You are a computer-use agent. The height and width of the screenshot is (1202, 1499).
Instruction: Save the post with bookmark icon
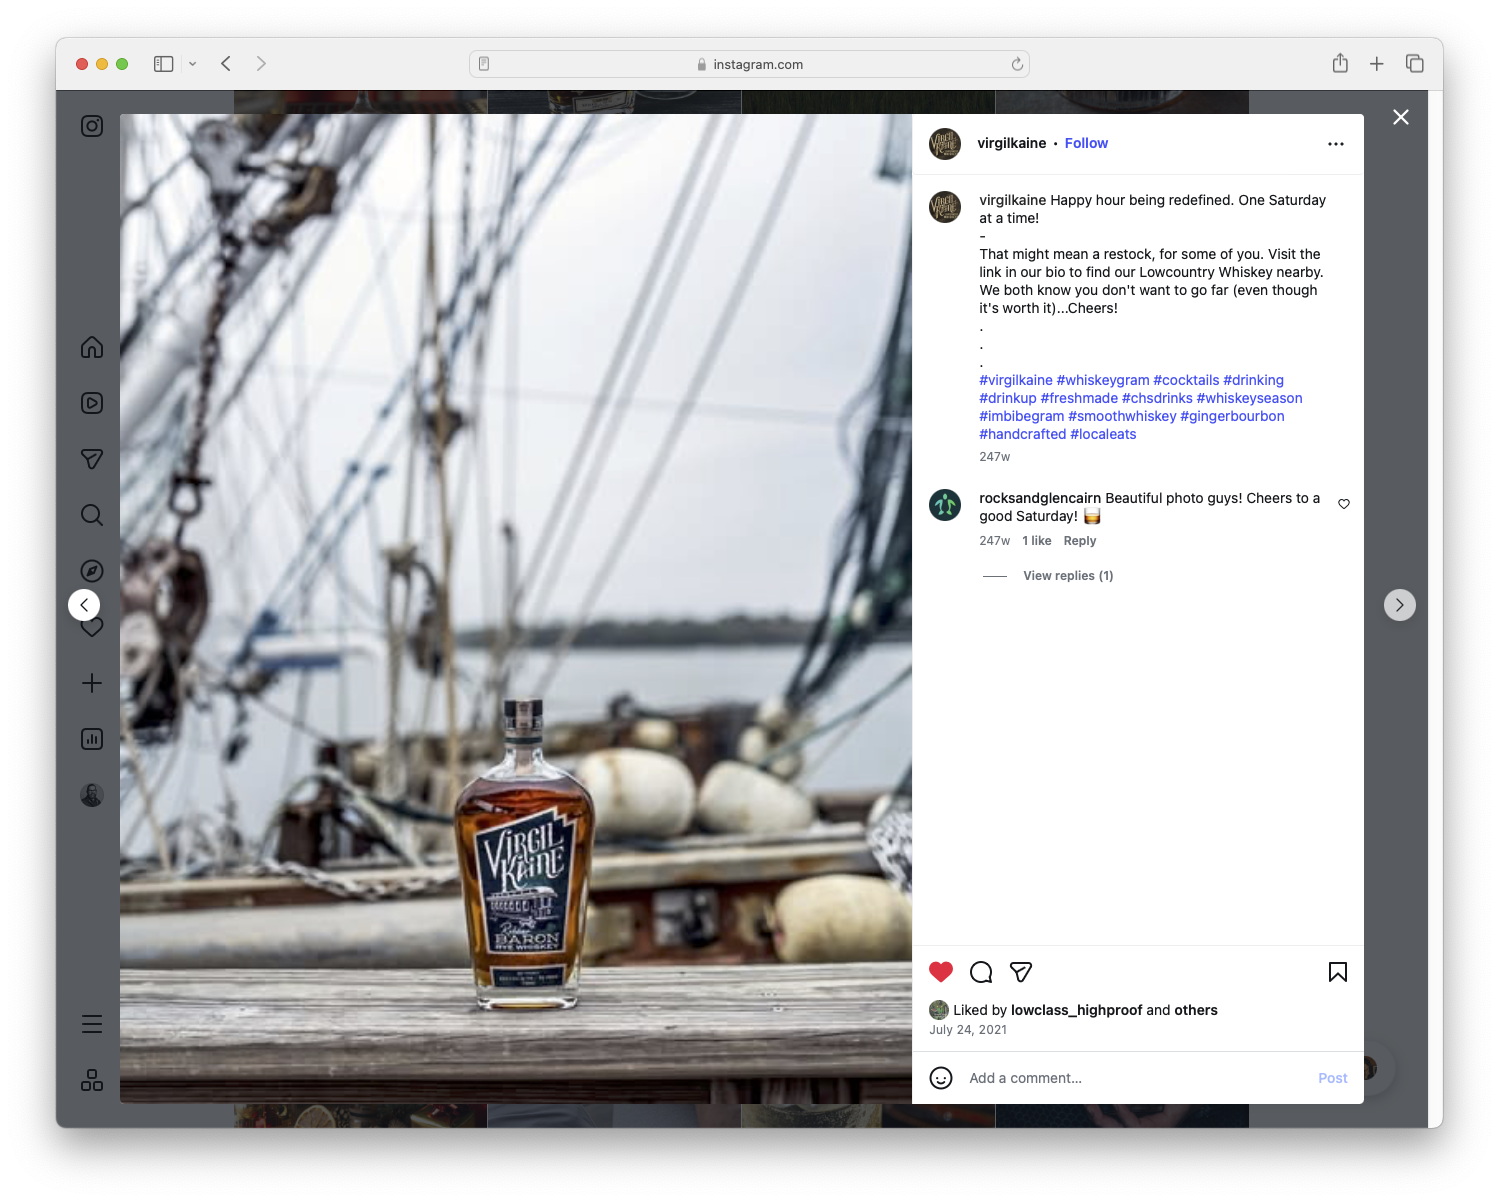tap(1338, 972)
